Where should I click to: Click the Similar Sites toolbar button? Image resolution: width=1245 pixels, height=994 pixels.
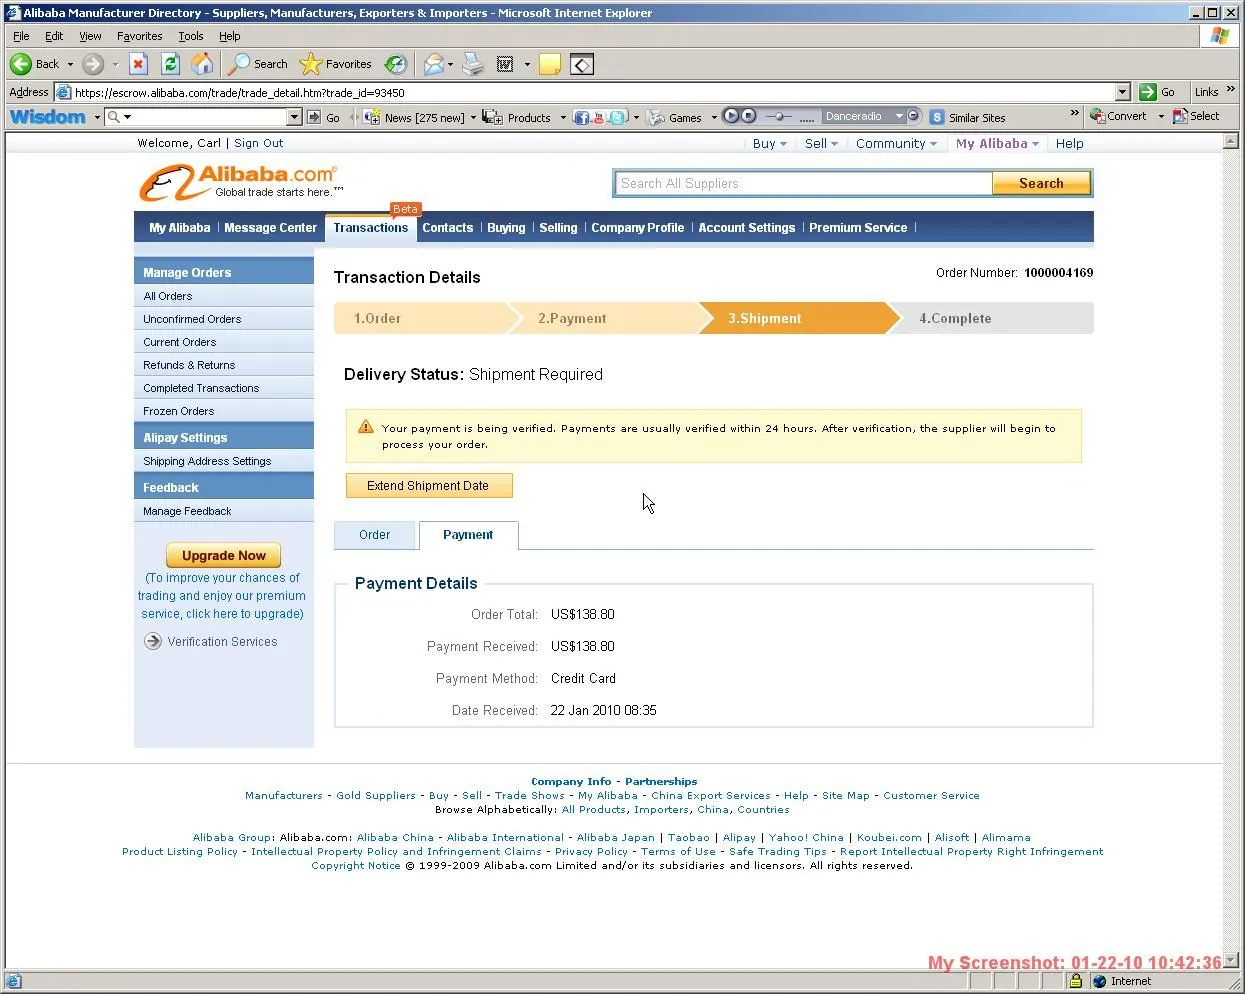pyautogui.click(x=968, y=117)
